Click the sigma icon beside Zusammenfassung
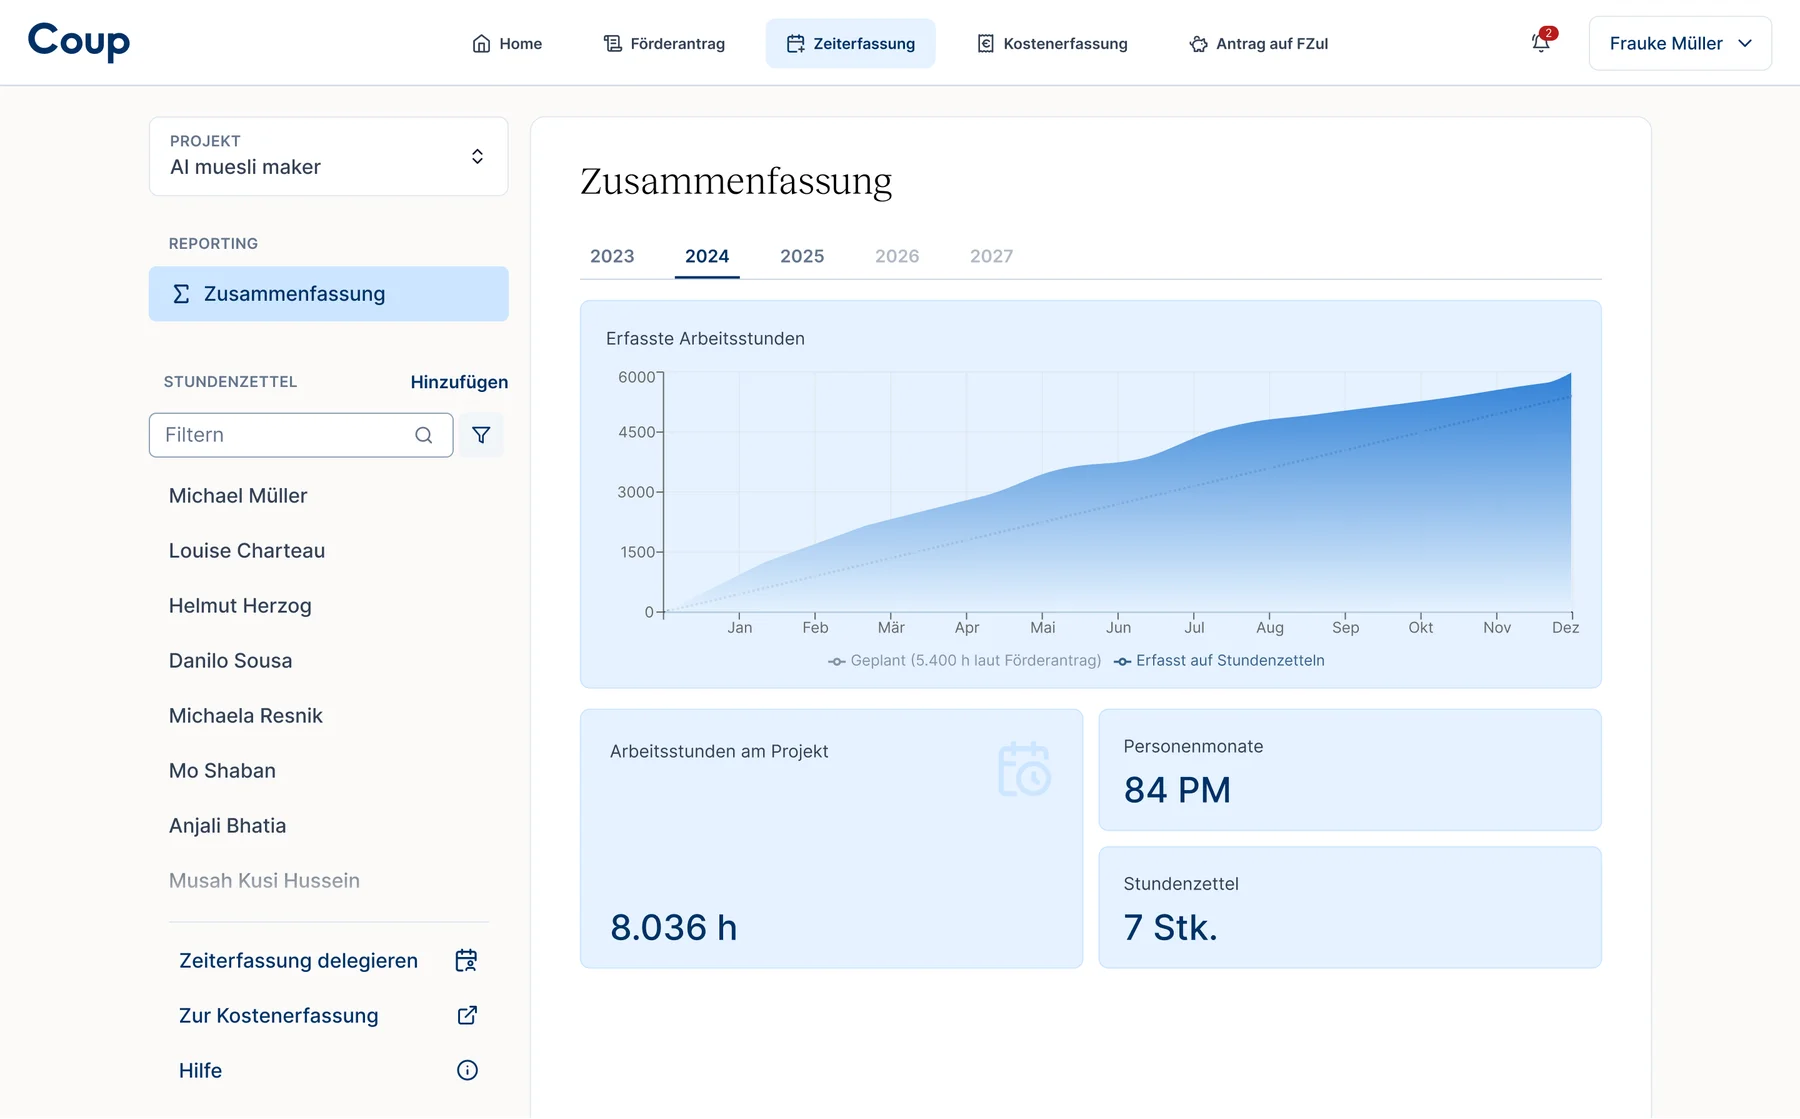1800x1119 pixels. click(181, 294)
